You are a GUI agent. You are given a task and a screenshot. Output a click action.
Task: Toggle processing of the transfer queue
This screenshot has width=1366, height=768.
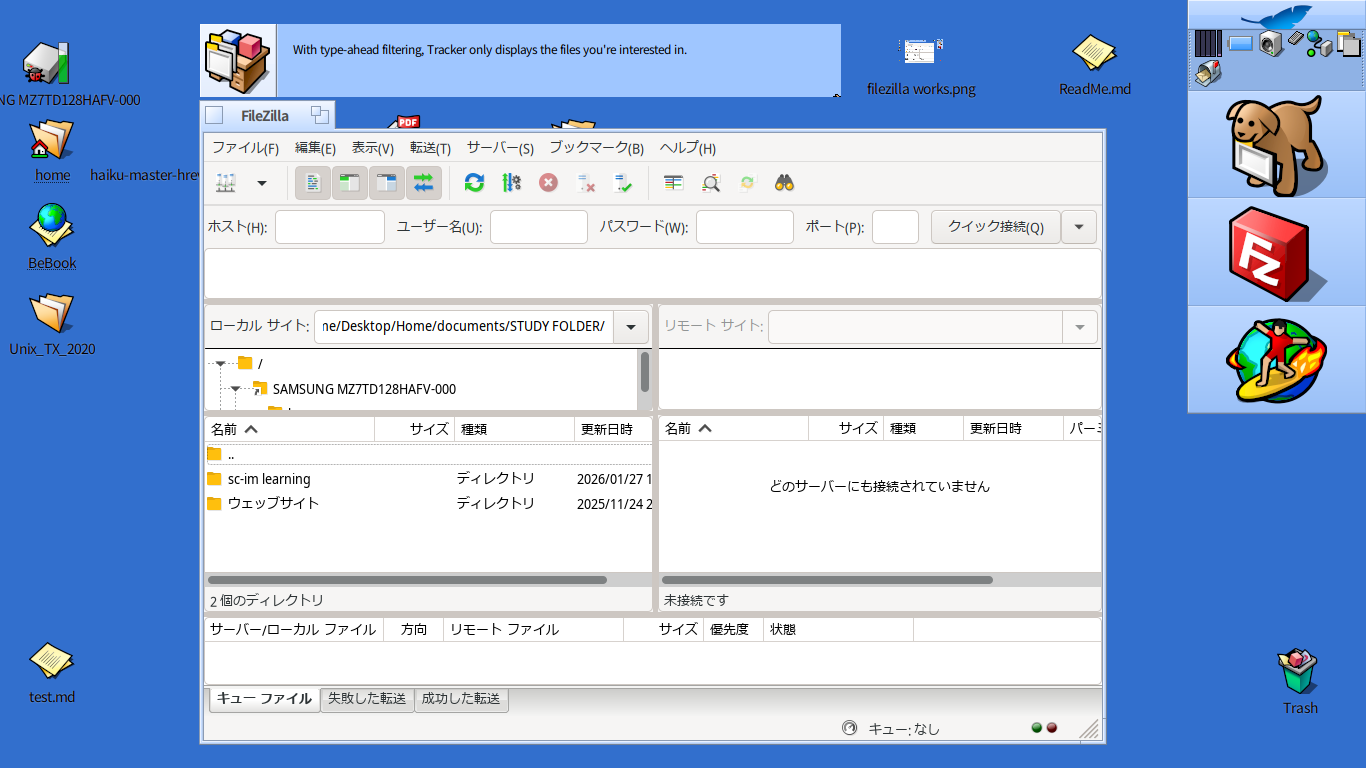click(x=511, y=183)
